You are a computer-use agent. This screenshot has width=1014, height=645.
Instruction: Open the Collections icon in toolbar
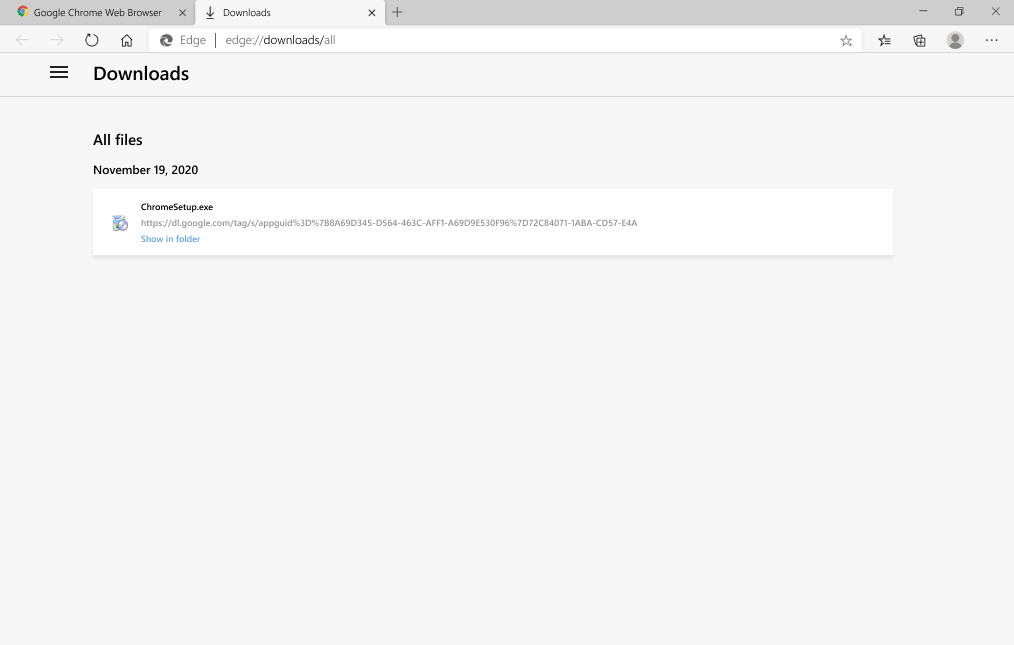(919, 40)
